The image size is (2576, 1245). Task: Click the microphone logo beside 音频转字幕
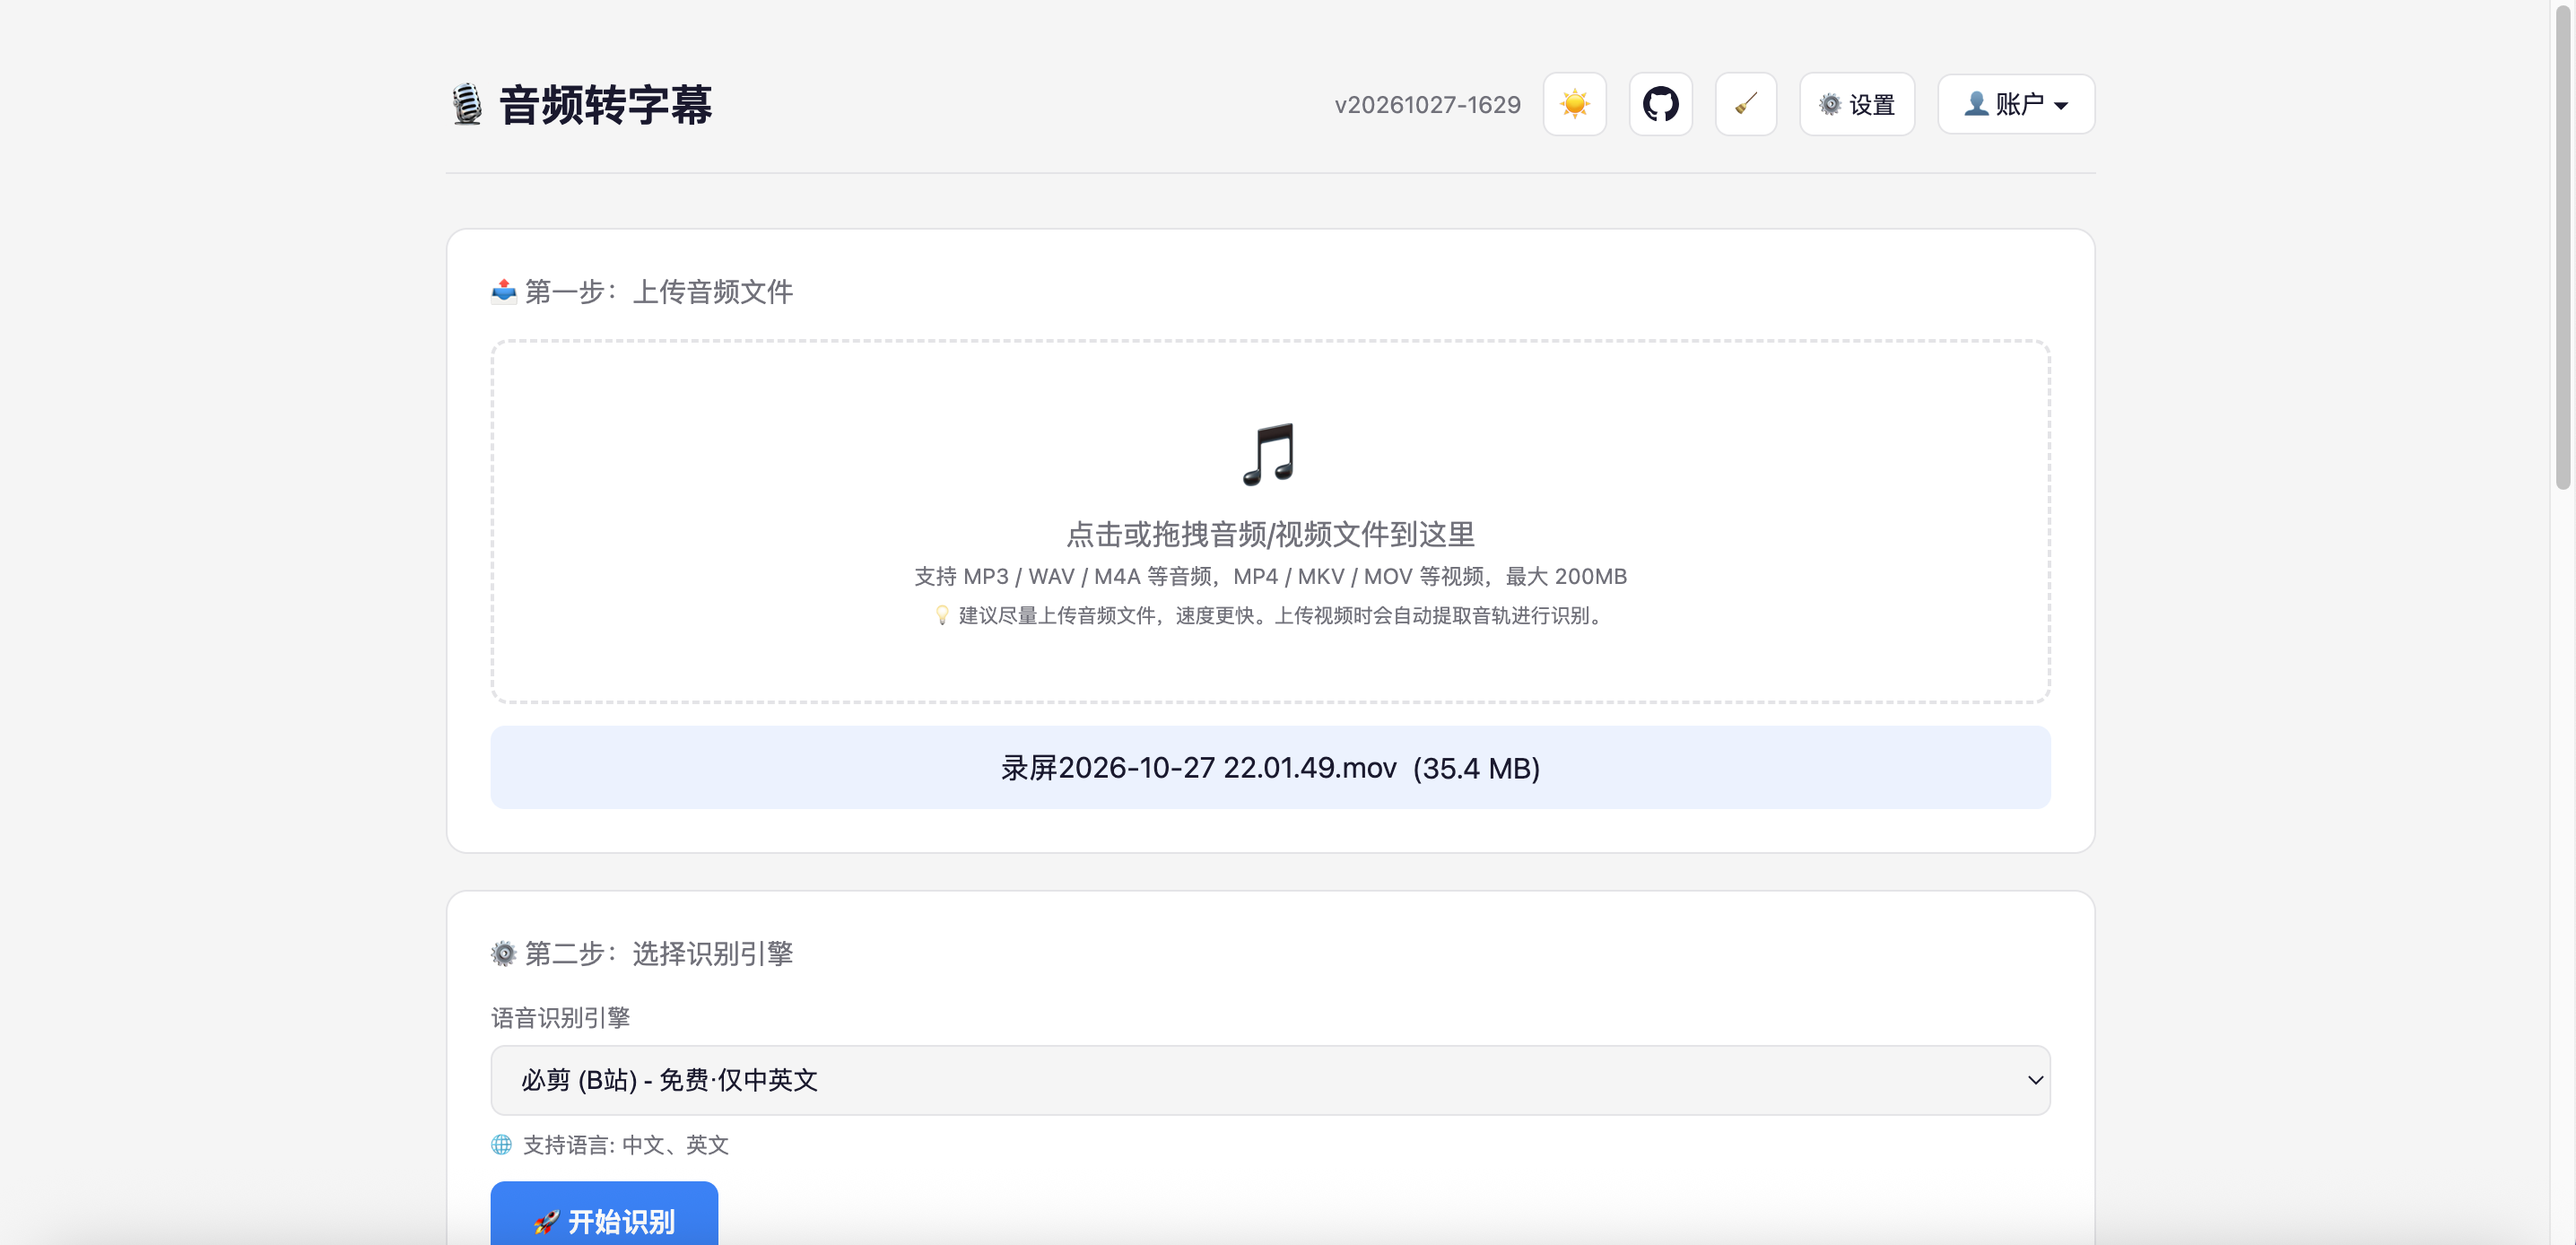pyautogui.click(x=467, y=105)
